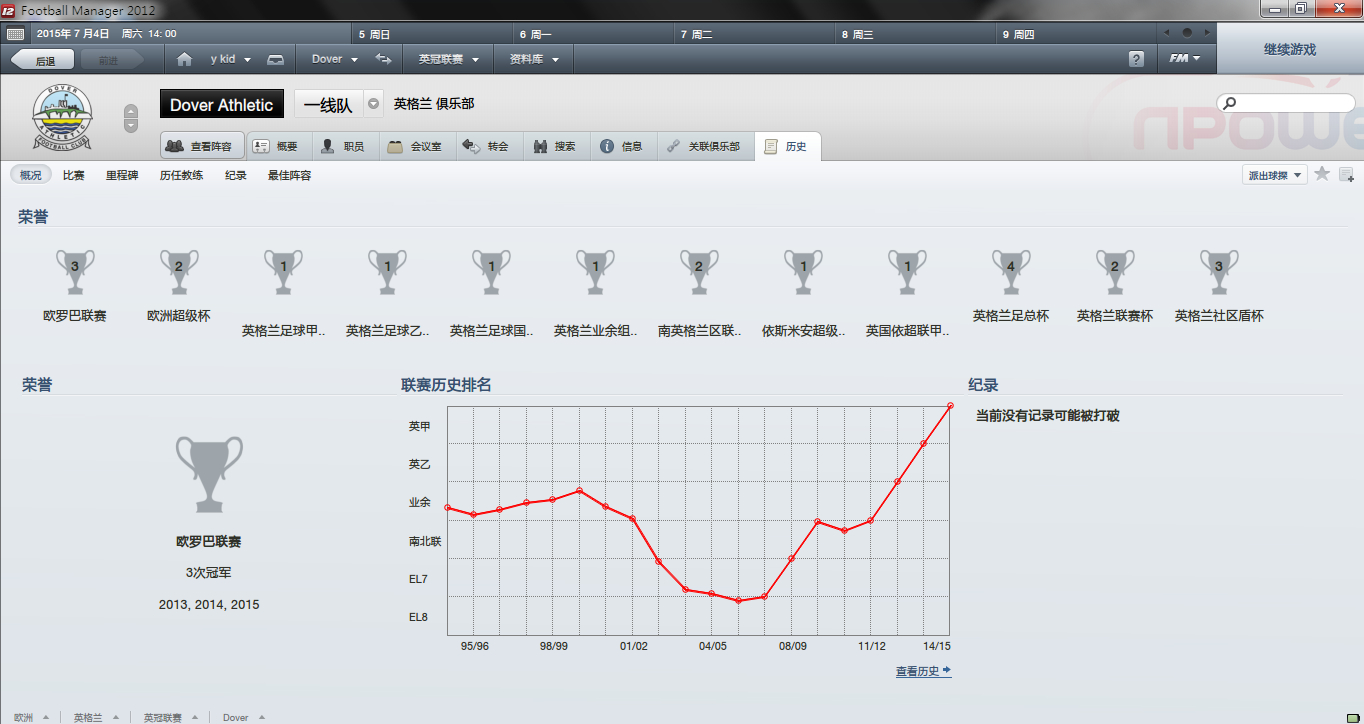Open the 职员 tab
Viewport: 1364px width, 724px height.
(343, 146)
